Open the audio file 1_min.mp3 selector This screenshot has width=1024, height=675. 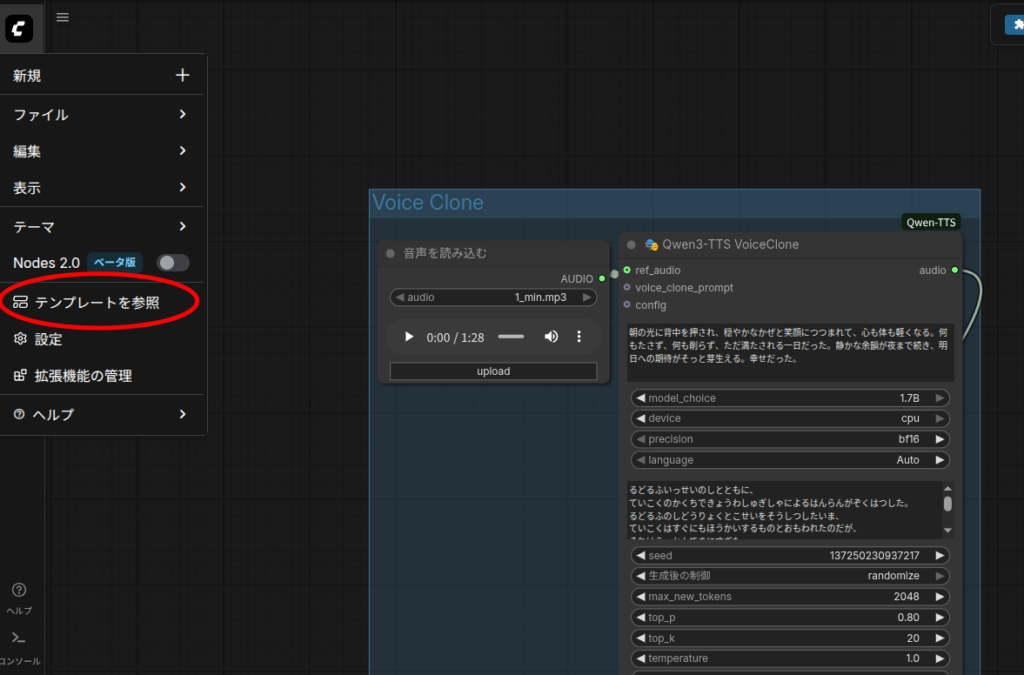coord(493,297)
